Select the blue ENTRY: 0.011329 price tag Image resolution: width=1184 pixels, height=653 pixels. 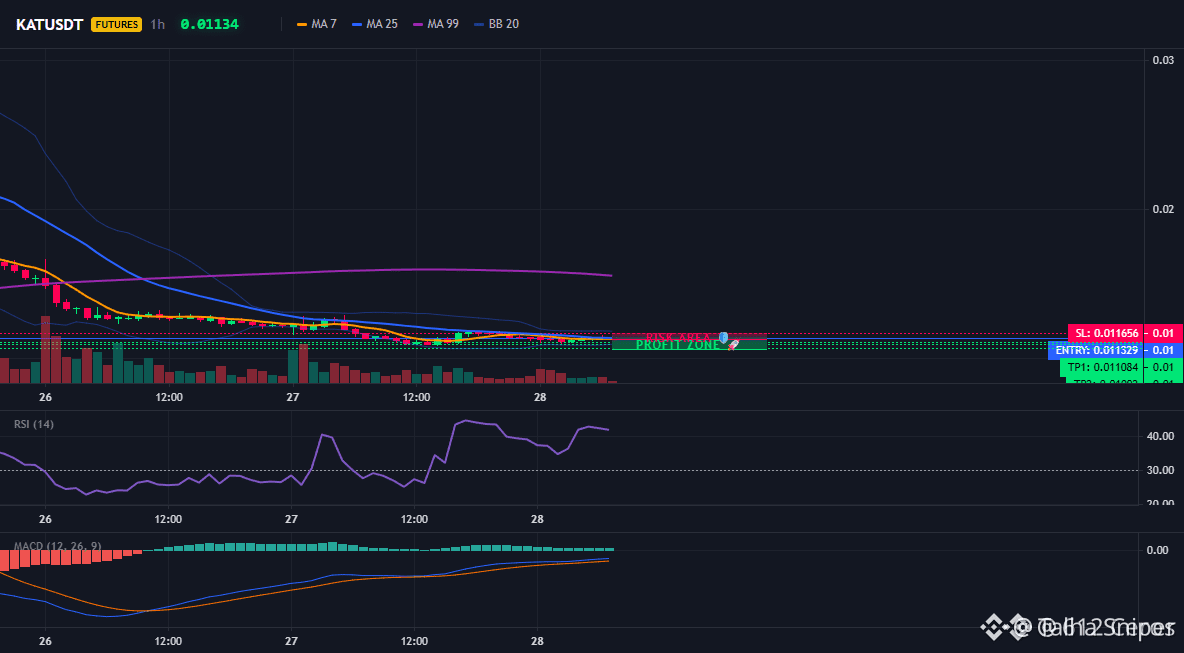coord(1096,350)
